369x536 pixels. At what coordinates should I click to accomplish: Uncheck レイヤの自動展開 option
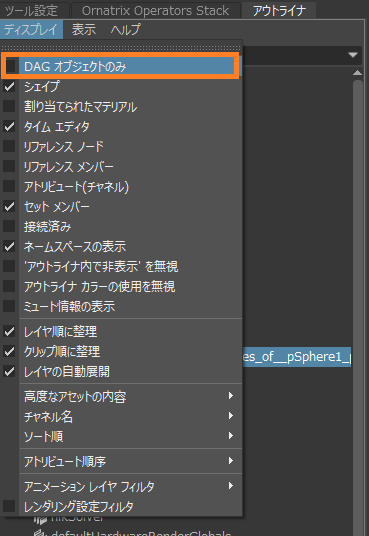9,371
